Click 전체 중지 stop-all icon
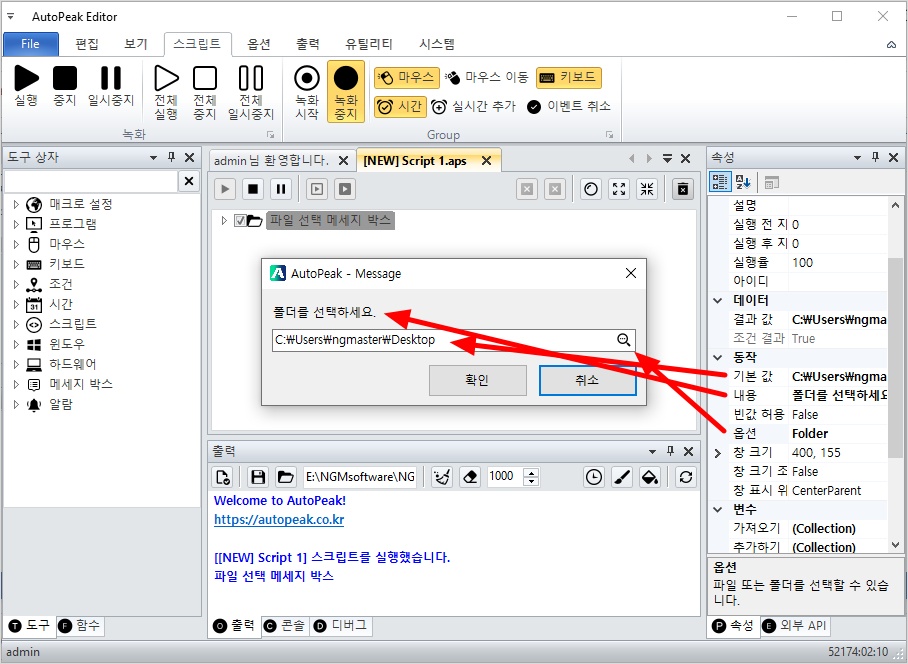Screen dimensions: 908x664 pos(204,93)
